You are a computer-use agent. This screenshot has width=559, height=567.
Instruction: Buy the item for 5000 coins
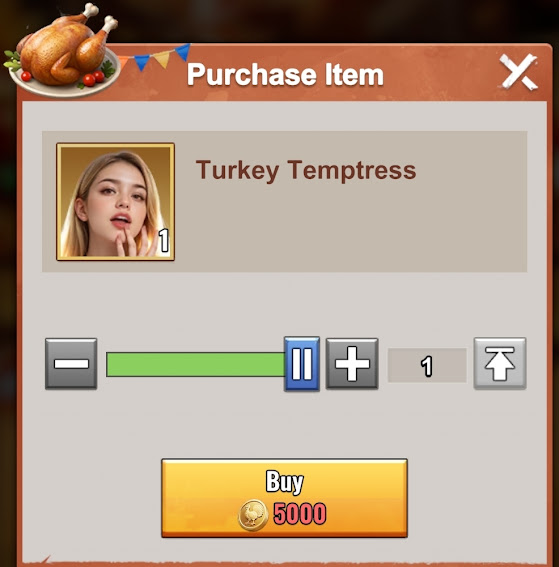pos(284,498)
